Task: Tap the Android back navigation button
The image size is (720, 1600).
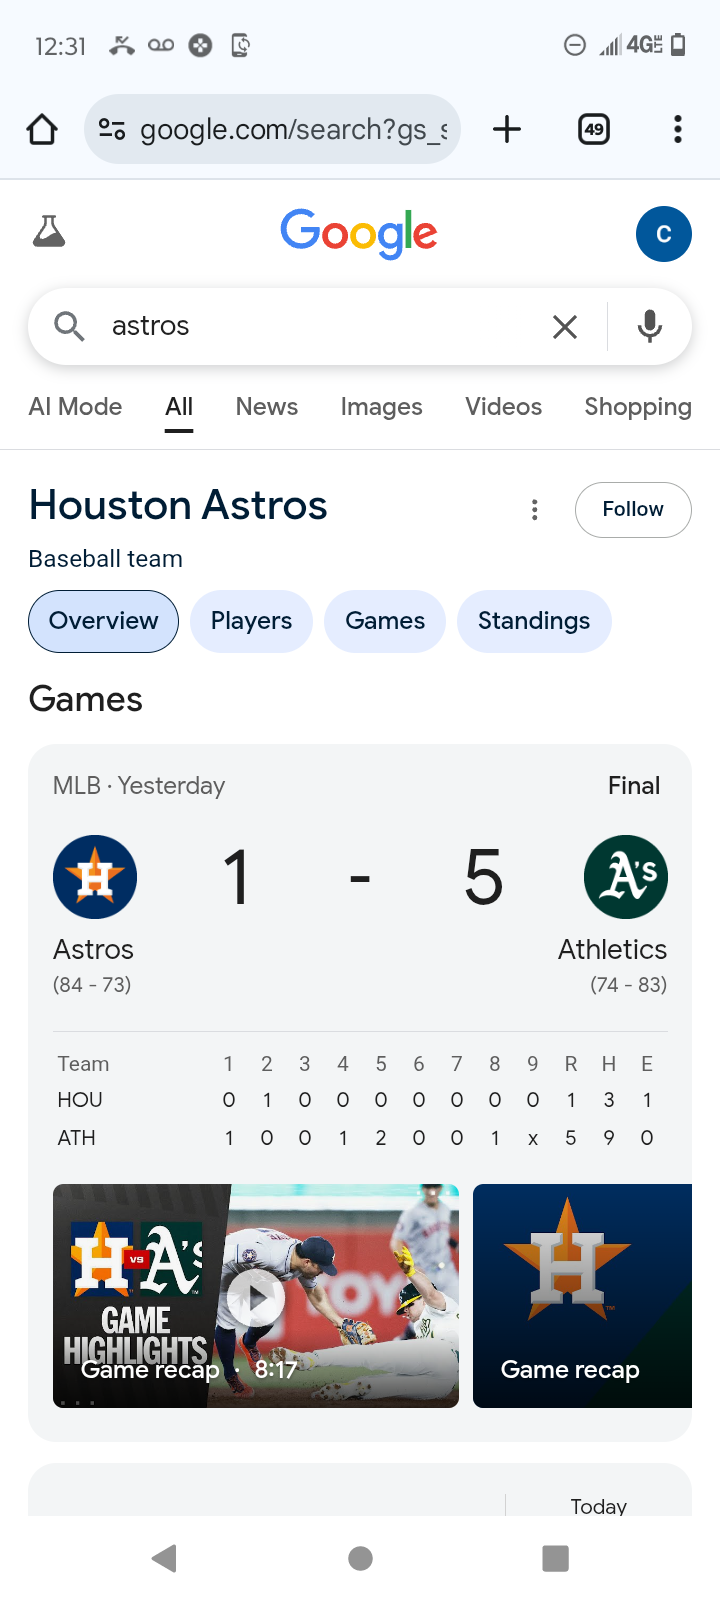Action: point(165,1558)
